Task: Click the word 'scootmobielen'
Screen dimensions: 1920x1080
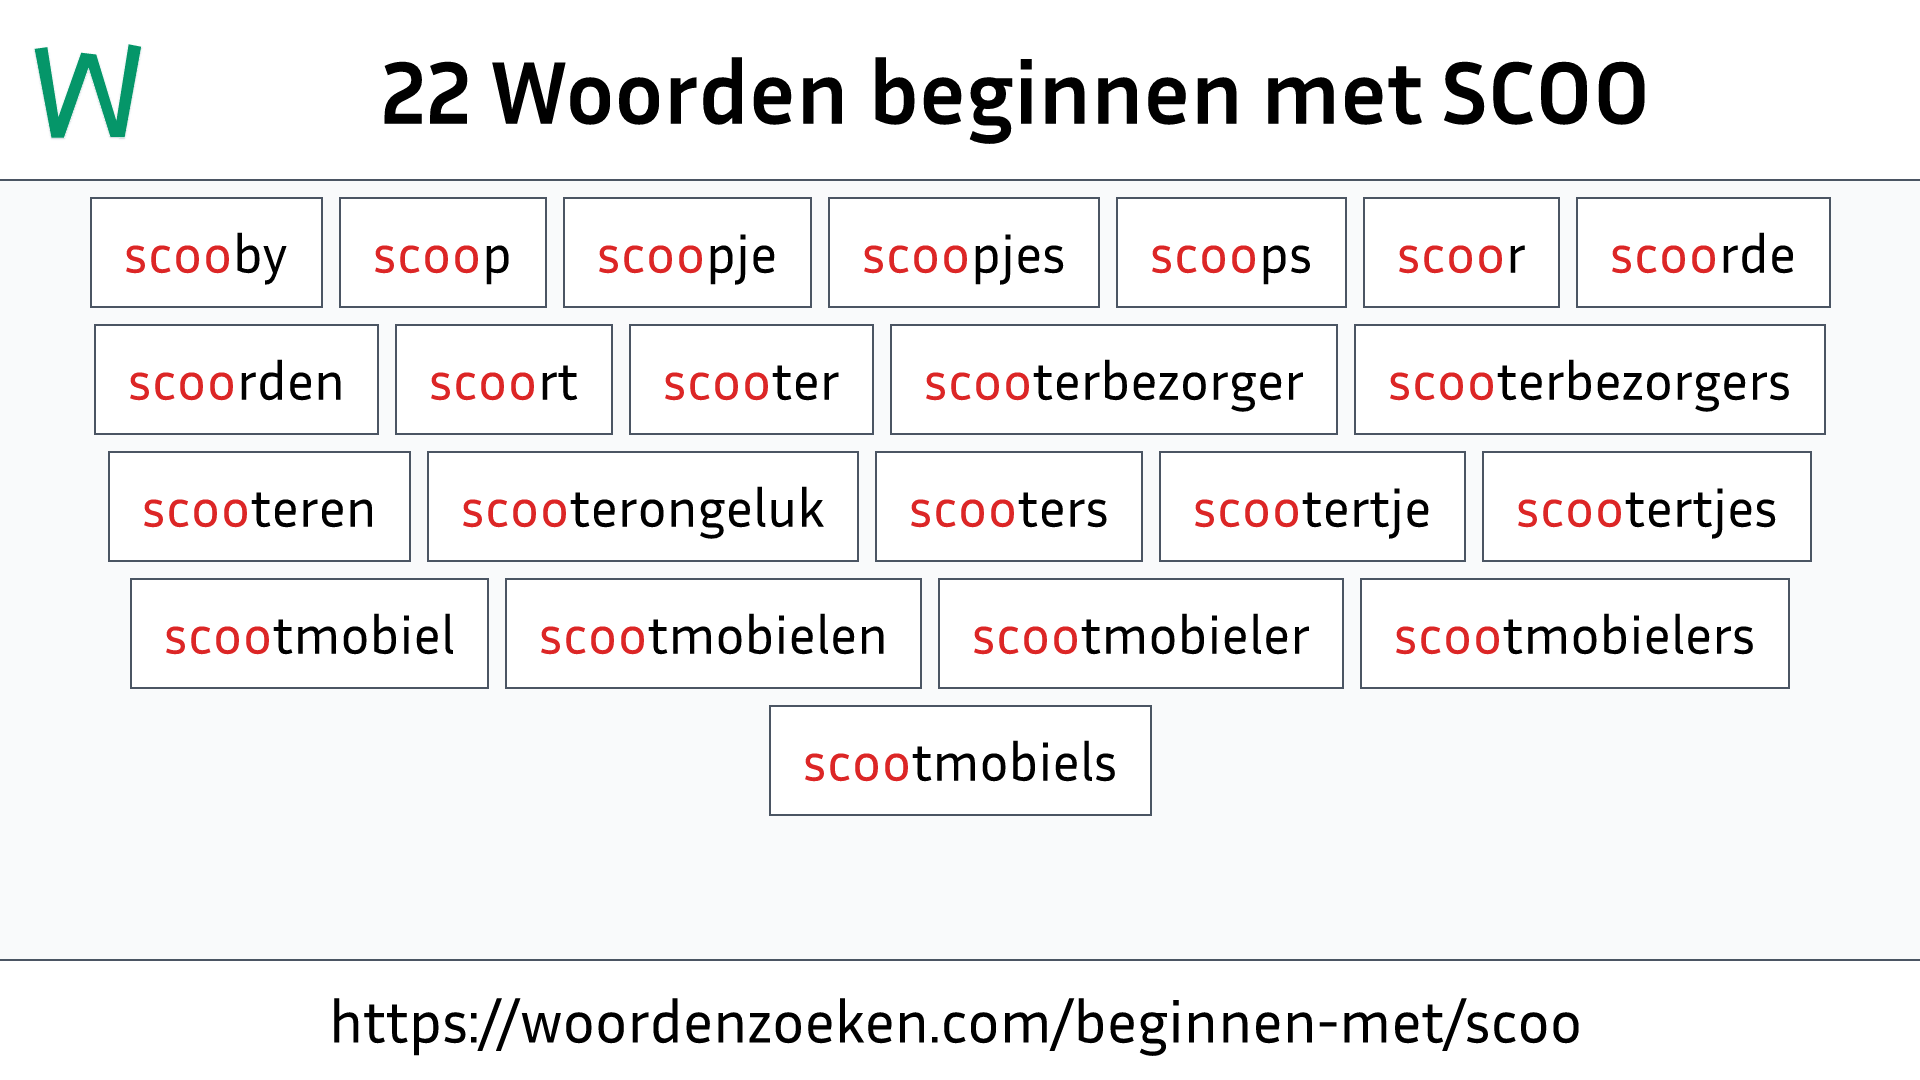Action: click(712, 636)
